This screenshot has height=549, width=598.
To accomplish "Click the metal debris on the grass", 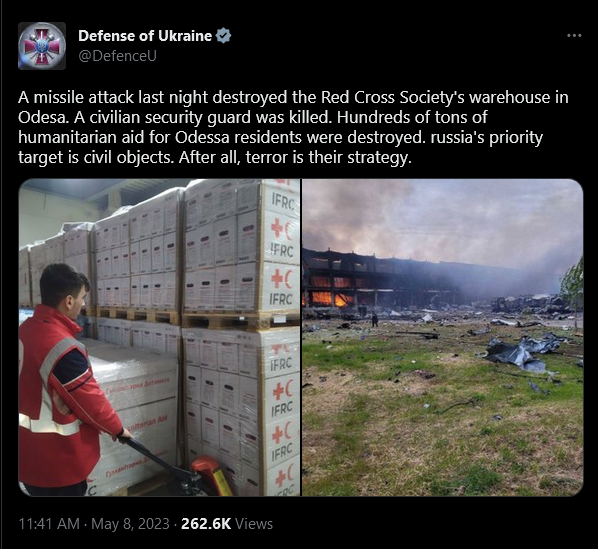I will pos(524,352).
